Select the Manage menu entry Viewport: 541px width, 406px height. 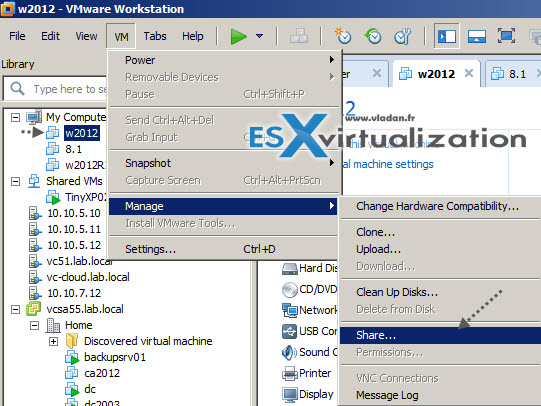click(x=223, y=206)
